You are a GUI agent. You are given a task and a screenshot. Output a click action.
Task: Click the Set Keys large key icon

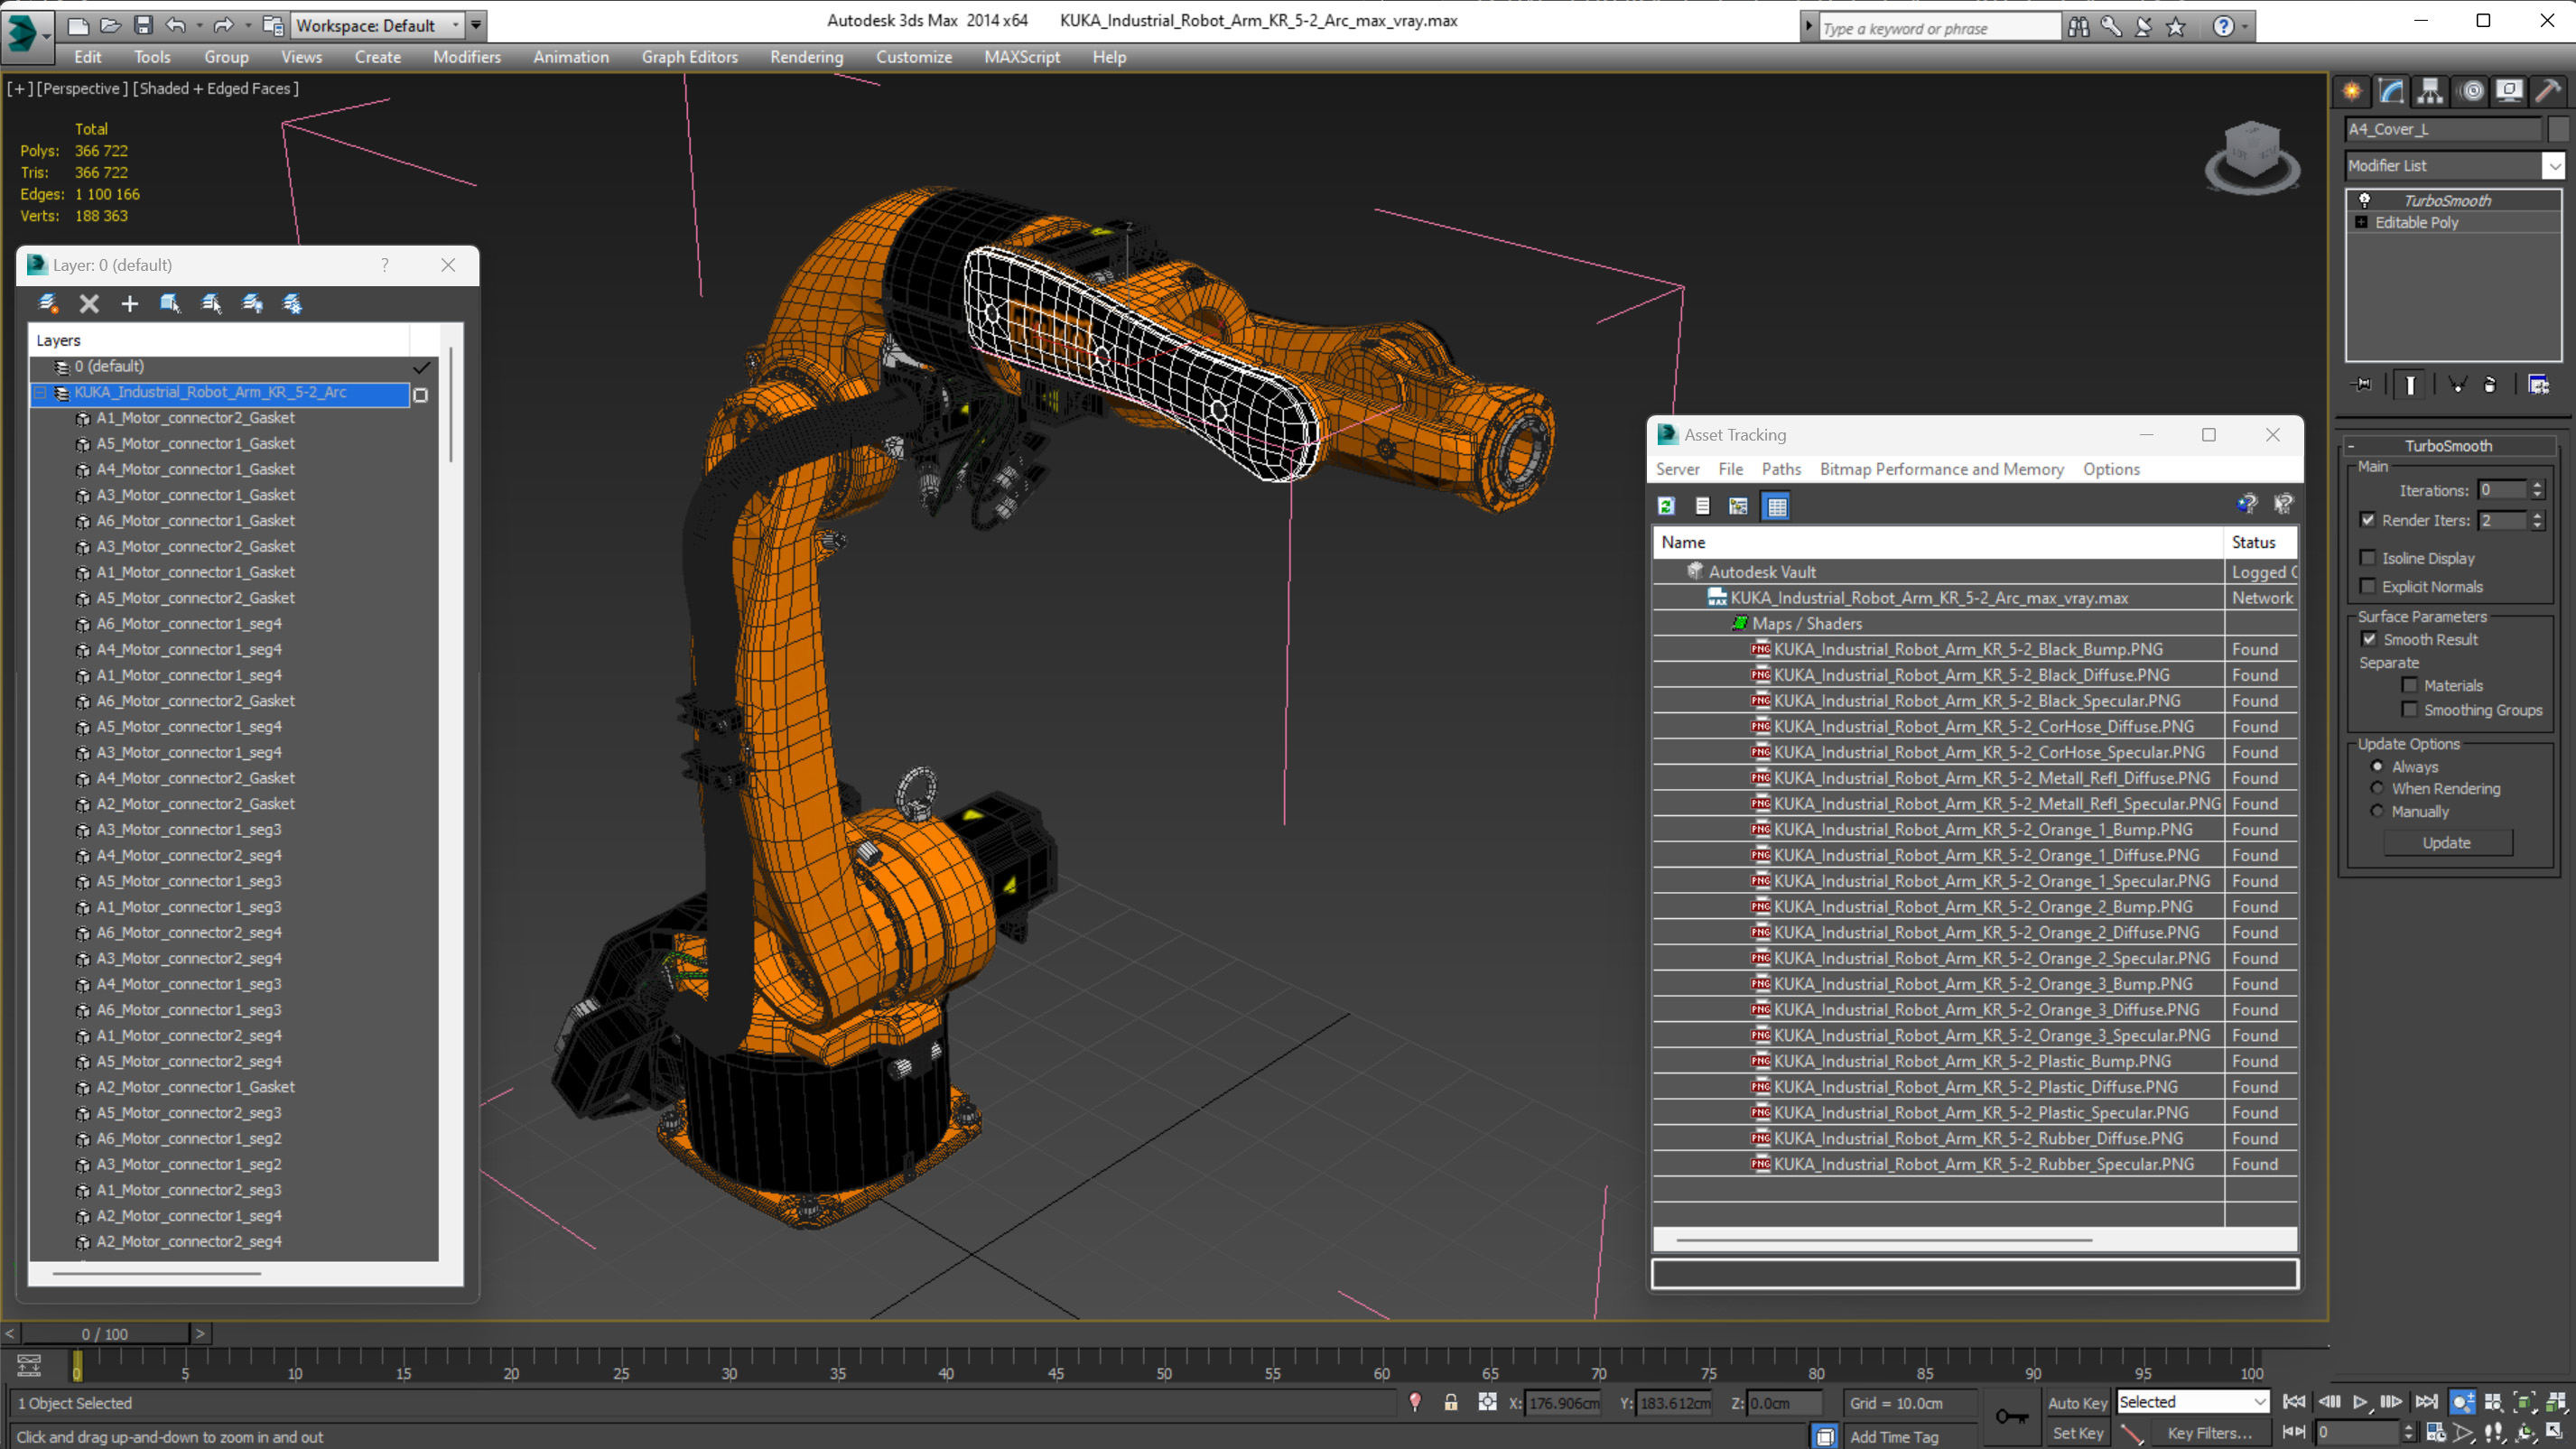[2011, 1416]
